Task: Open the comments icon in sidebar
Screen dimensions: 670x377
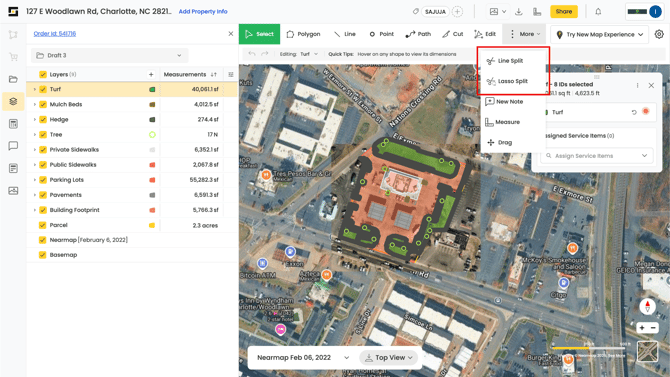Action: click(13, 146)
